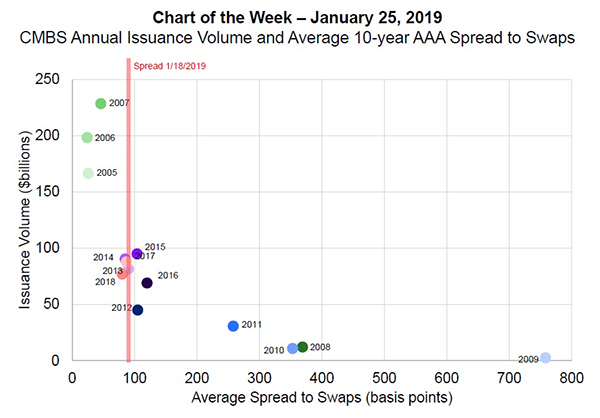Click the 'Average Spread to Swaps' axis title
Image resolution: width=600 pixels, height=418 pixels.
[x=322, y=399]
